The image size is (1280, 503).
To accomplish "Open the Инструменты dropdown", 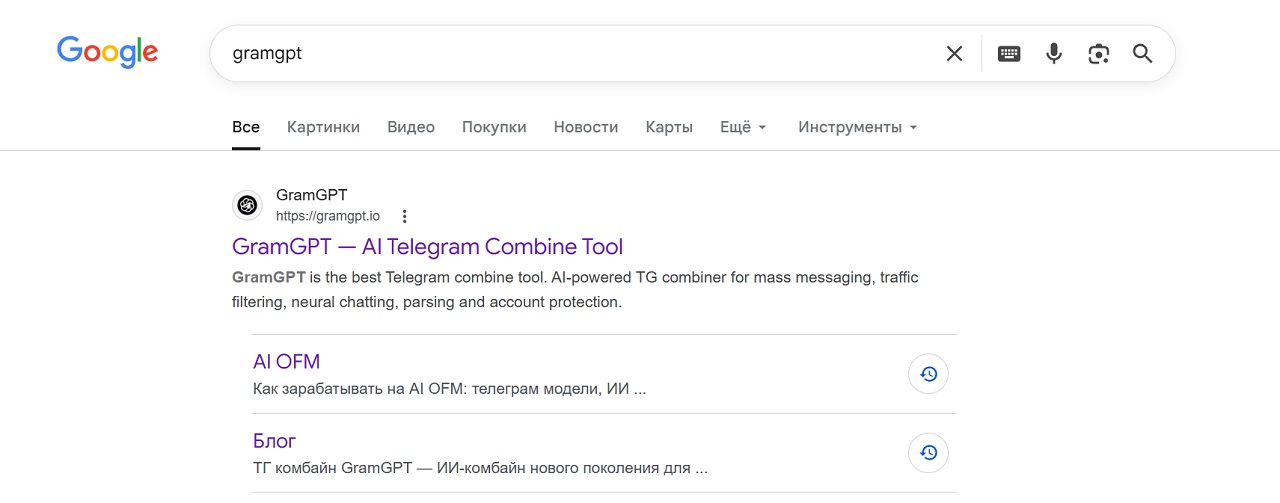I will point(858,127).
